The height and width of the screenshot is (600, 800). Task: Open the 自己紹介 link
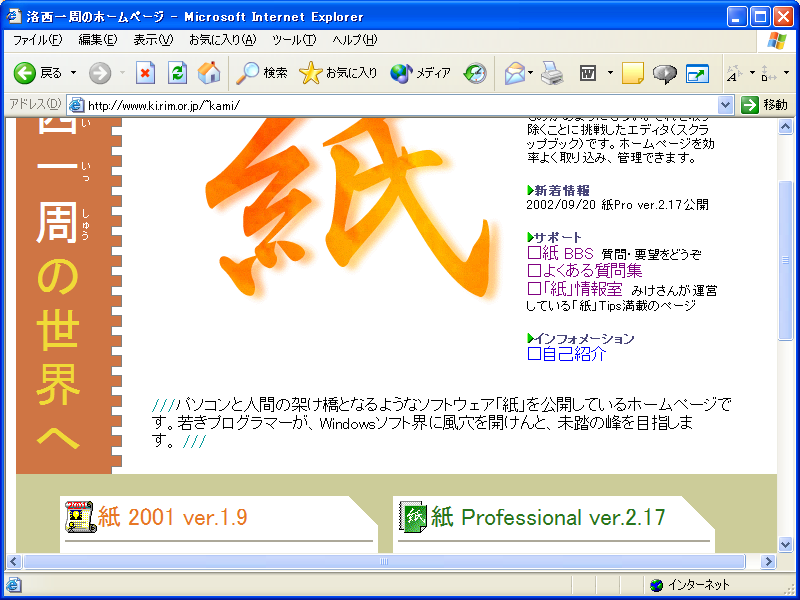(566, 353)
